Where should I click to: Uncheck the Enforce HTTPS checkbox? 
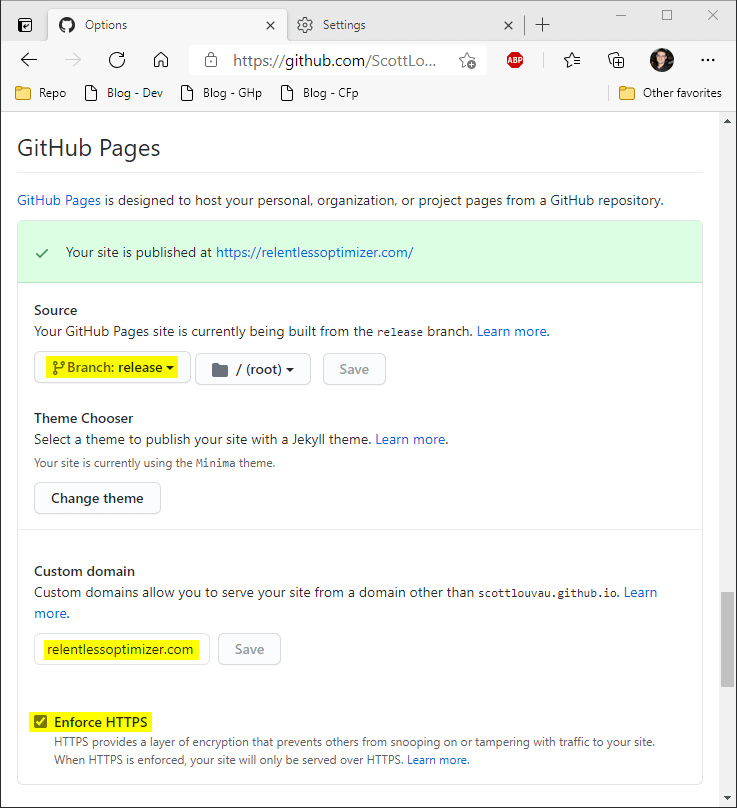pyautogui.click(x=41, y=722)
